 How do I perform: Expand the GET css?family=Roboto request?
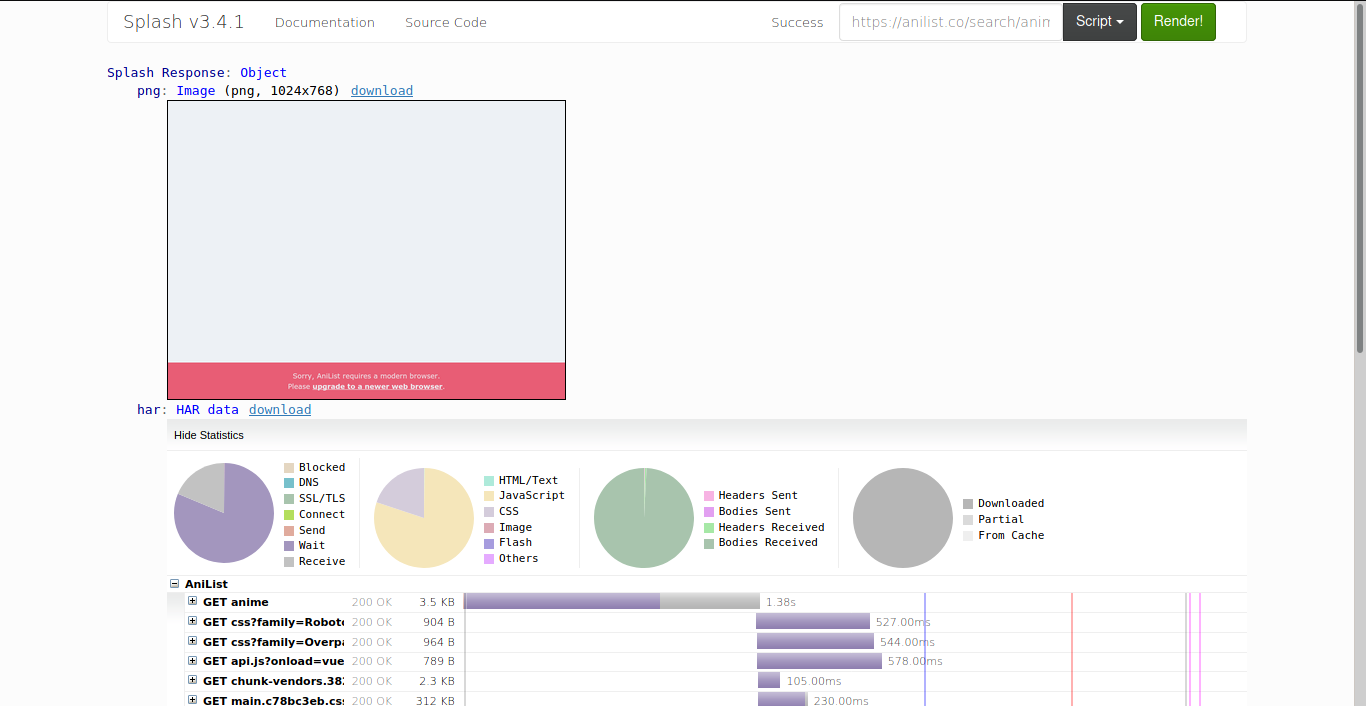pos(193,621)
